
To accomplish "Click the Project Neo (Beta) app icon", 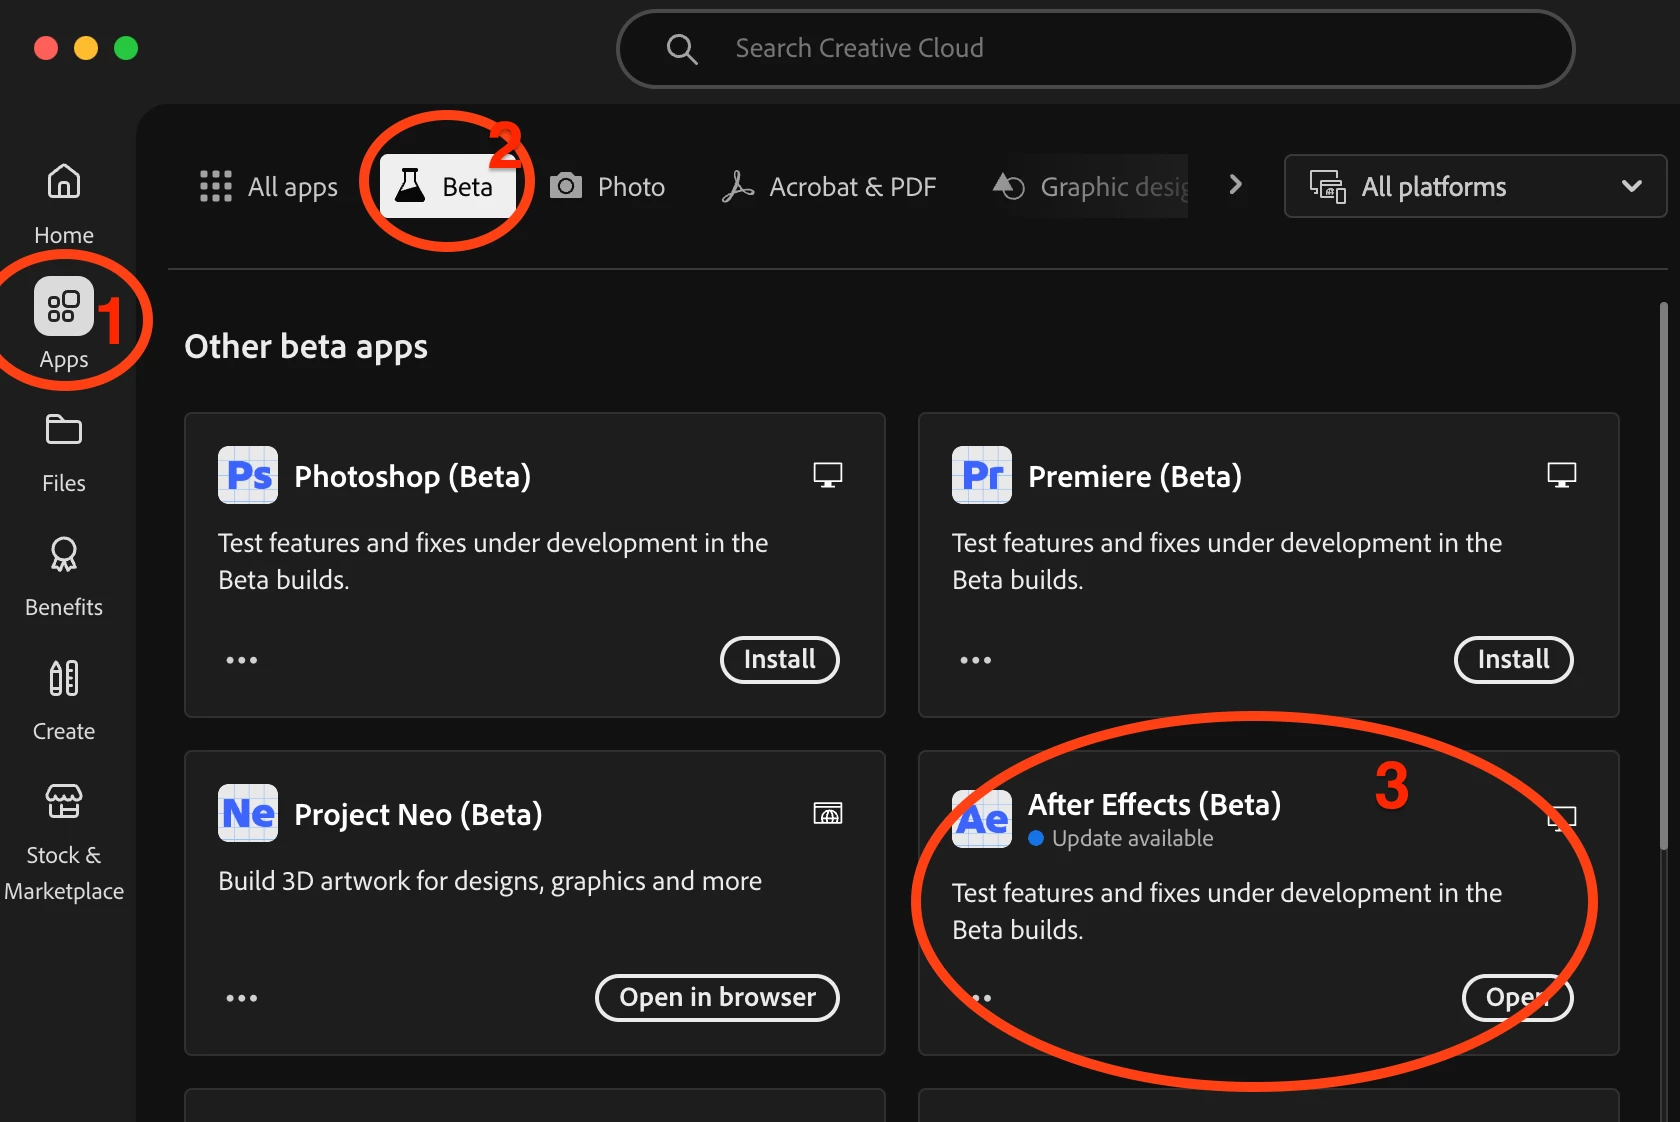I will pyautogui.click(x=248, y=813).
